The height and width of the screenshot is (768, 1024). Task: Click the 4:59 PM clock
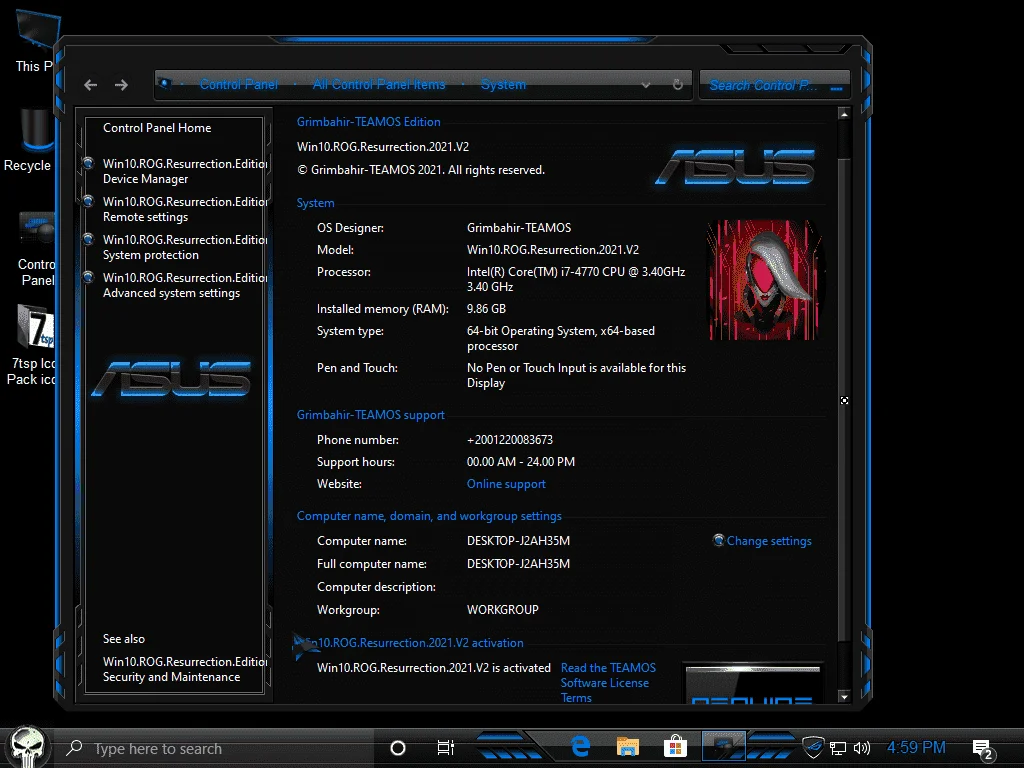916,747
